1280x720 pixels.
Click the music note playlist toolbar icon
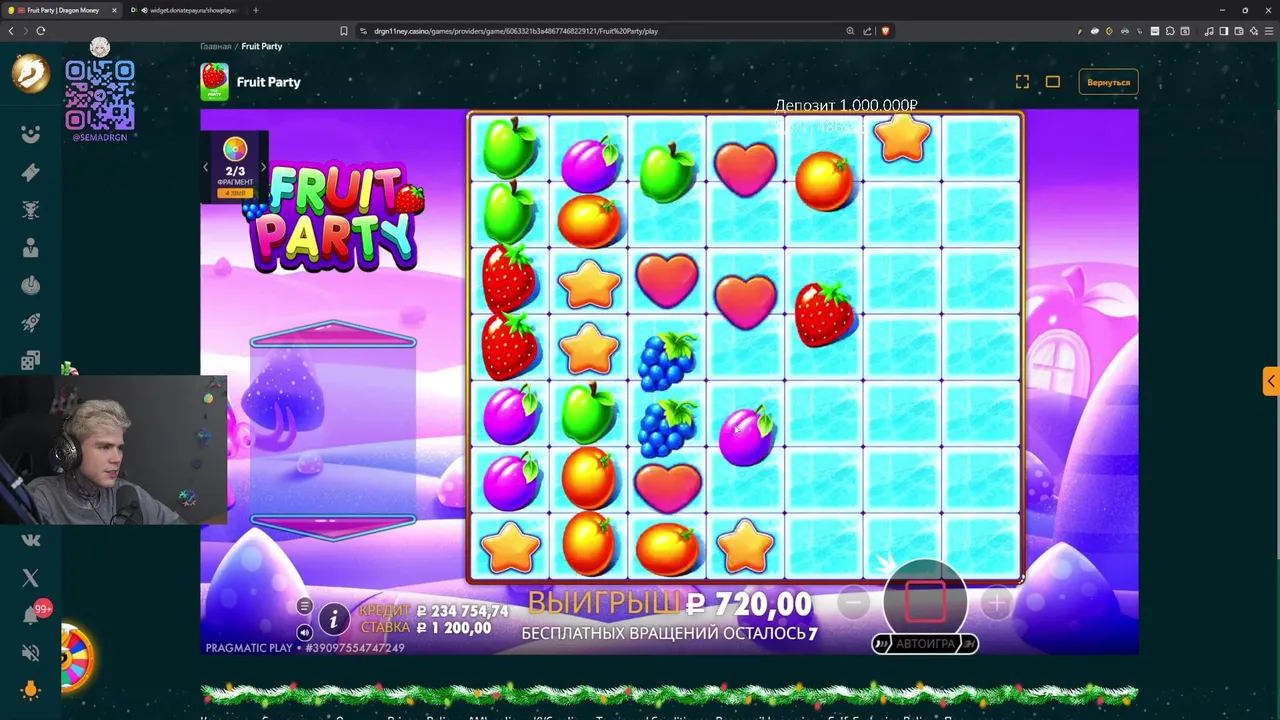coord(1209,31)
